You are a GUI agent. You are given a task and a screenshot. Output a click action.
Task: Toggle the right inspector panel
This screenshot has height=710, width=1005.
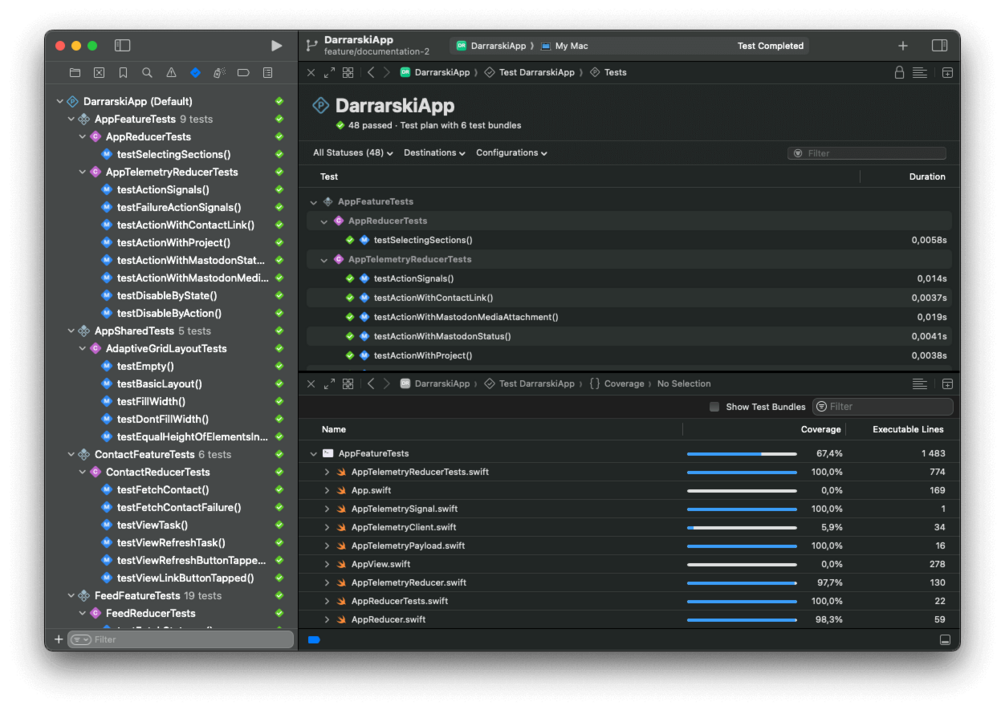(x=939, y=45)
